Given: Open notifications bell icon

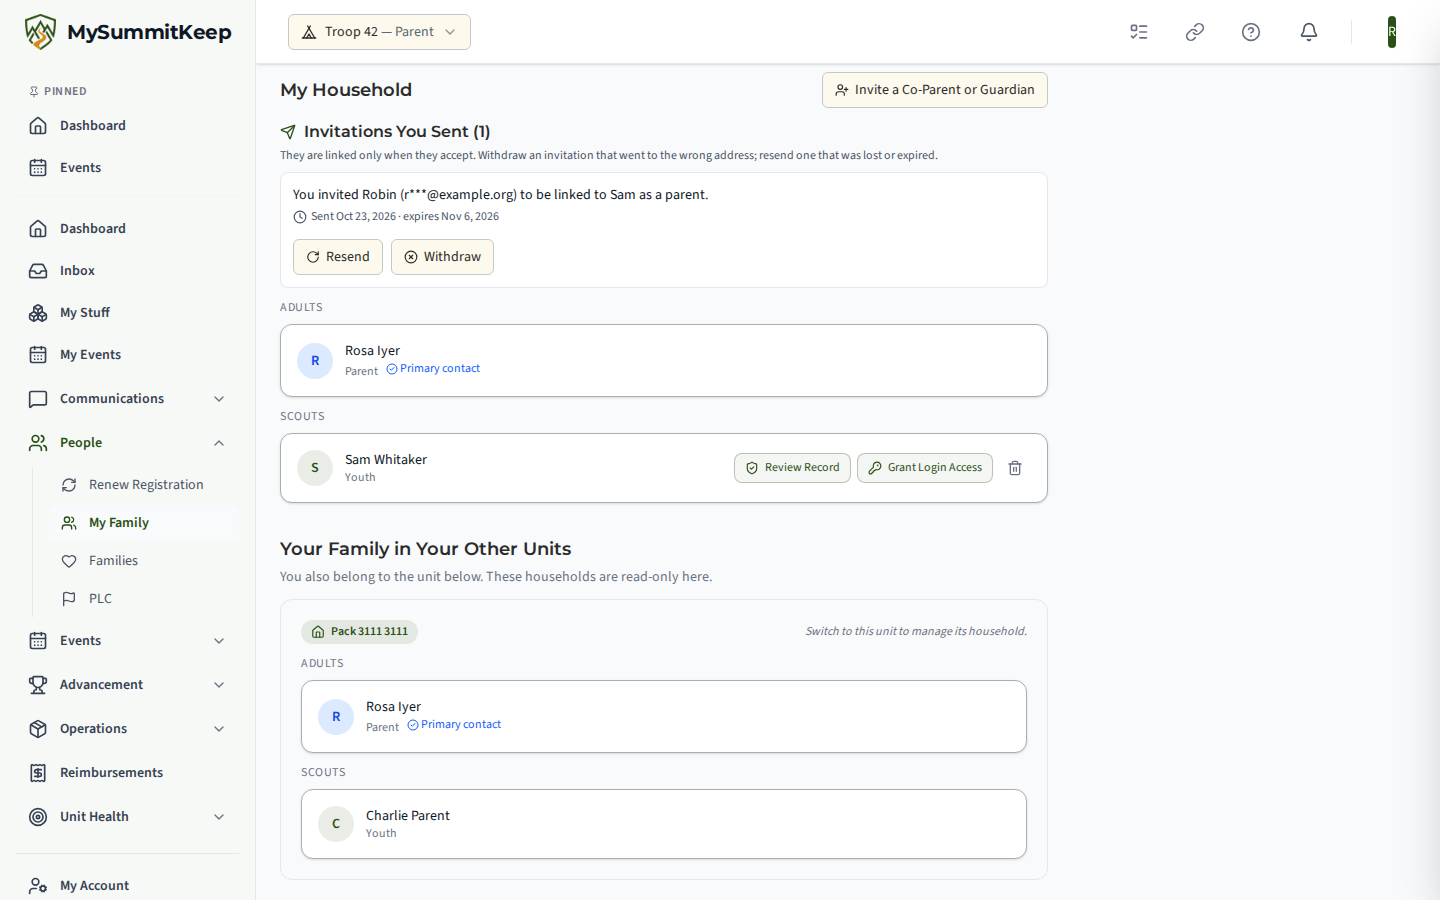Looking at the screenshot, I should [1309, 32].
